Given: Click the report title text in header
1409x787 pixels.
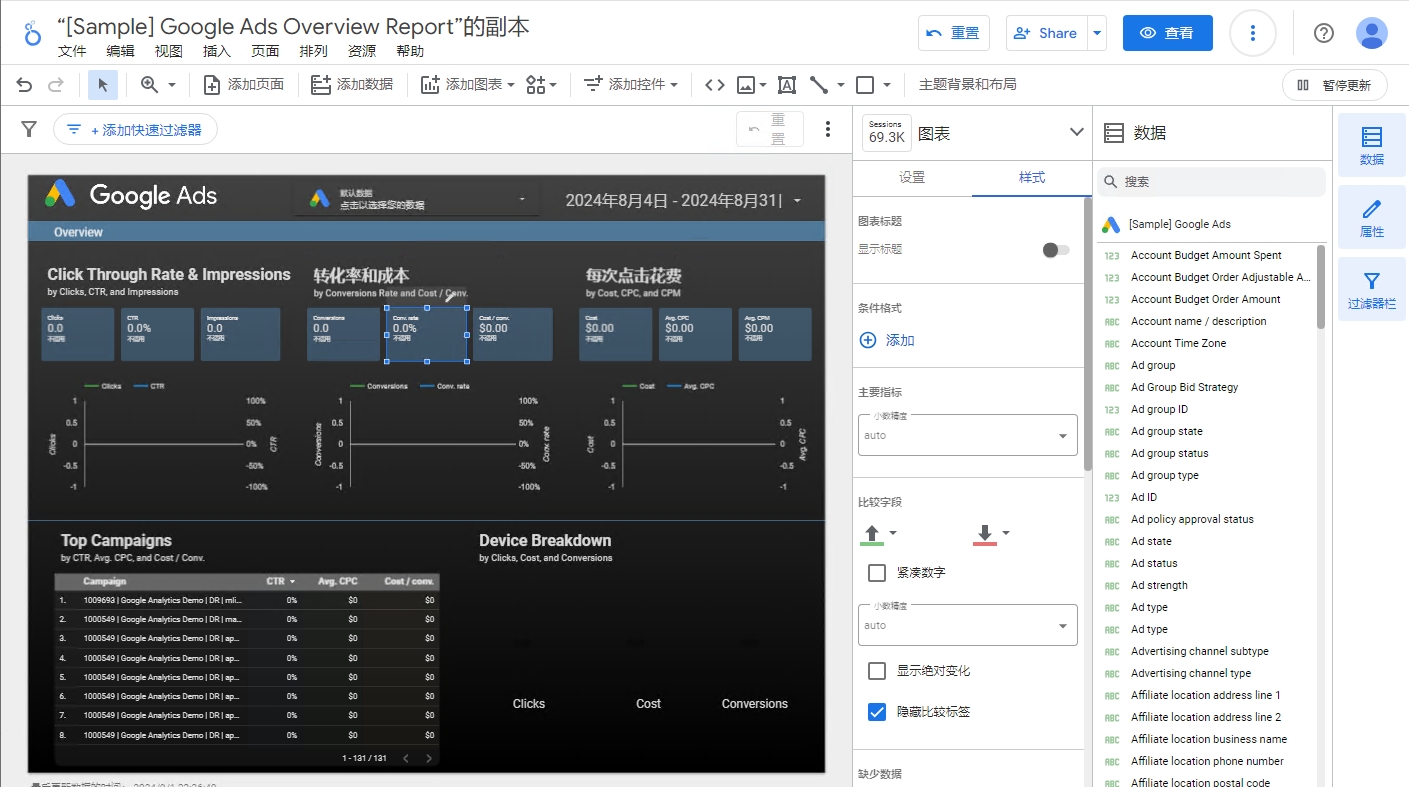Looking at the screenshot, I should [x=293, y=26].
